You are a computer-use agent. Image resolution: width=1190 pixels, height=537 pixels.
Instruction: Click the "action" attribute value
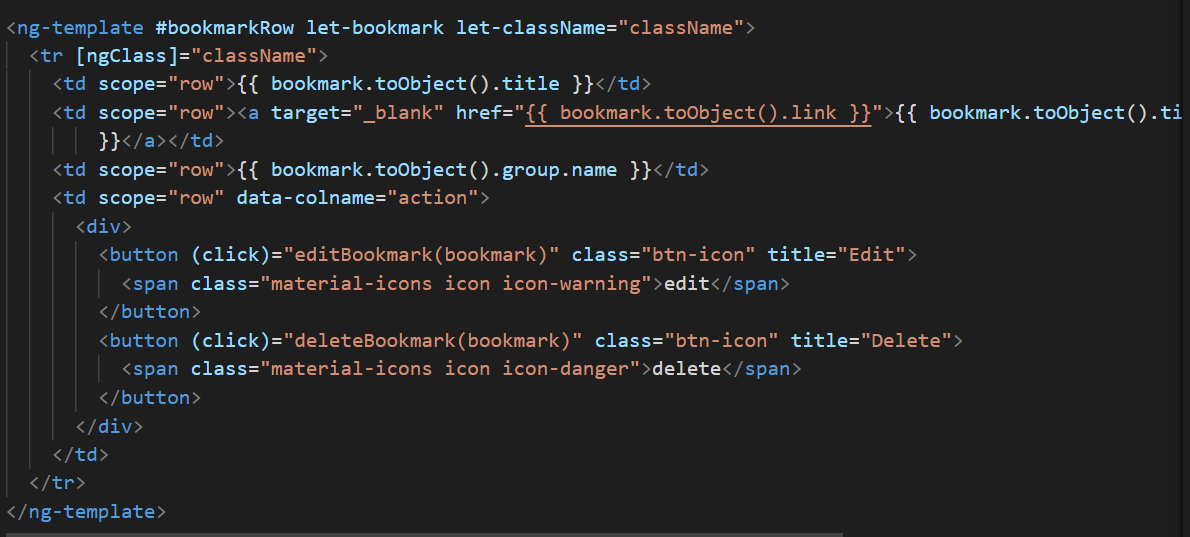pos(433,198)
